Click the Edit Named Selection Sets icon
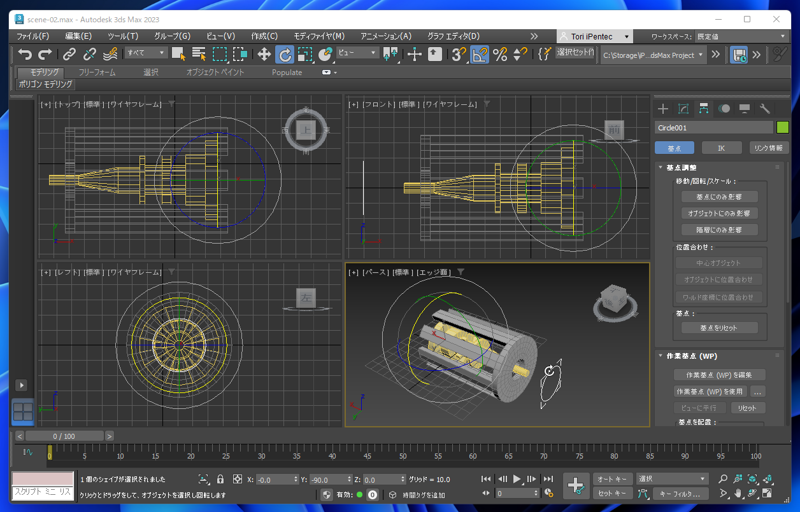Screen dimensions: 800x512 point(544,54)
